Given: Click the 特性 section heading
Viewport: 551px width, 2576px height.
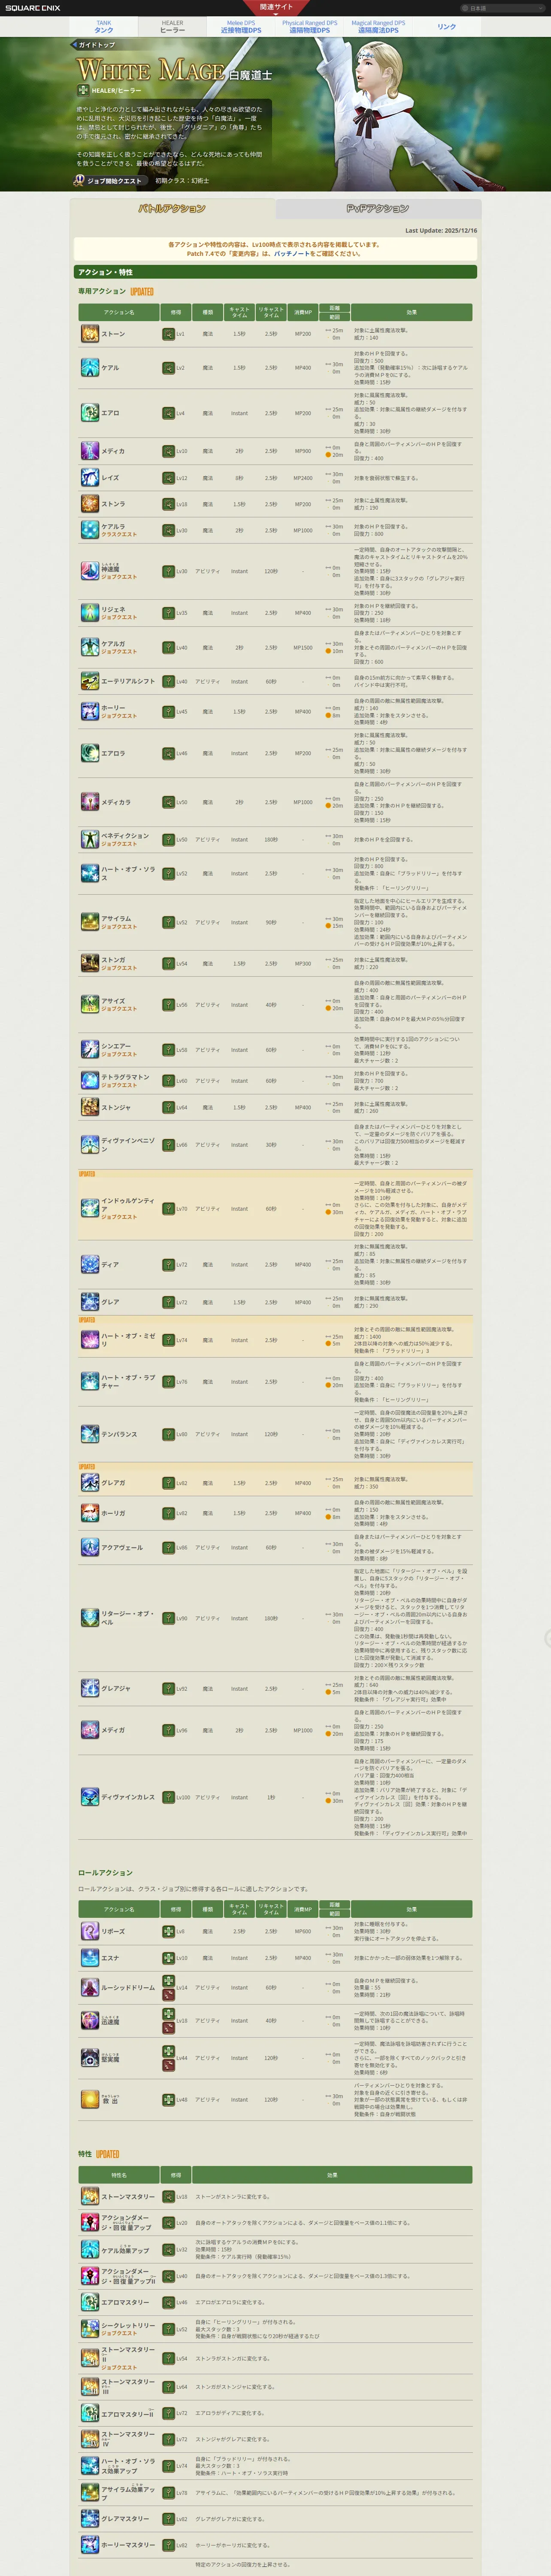Looking at the screenshot, I should [x=85, y=2154].
